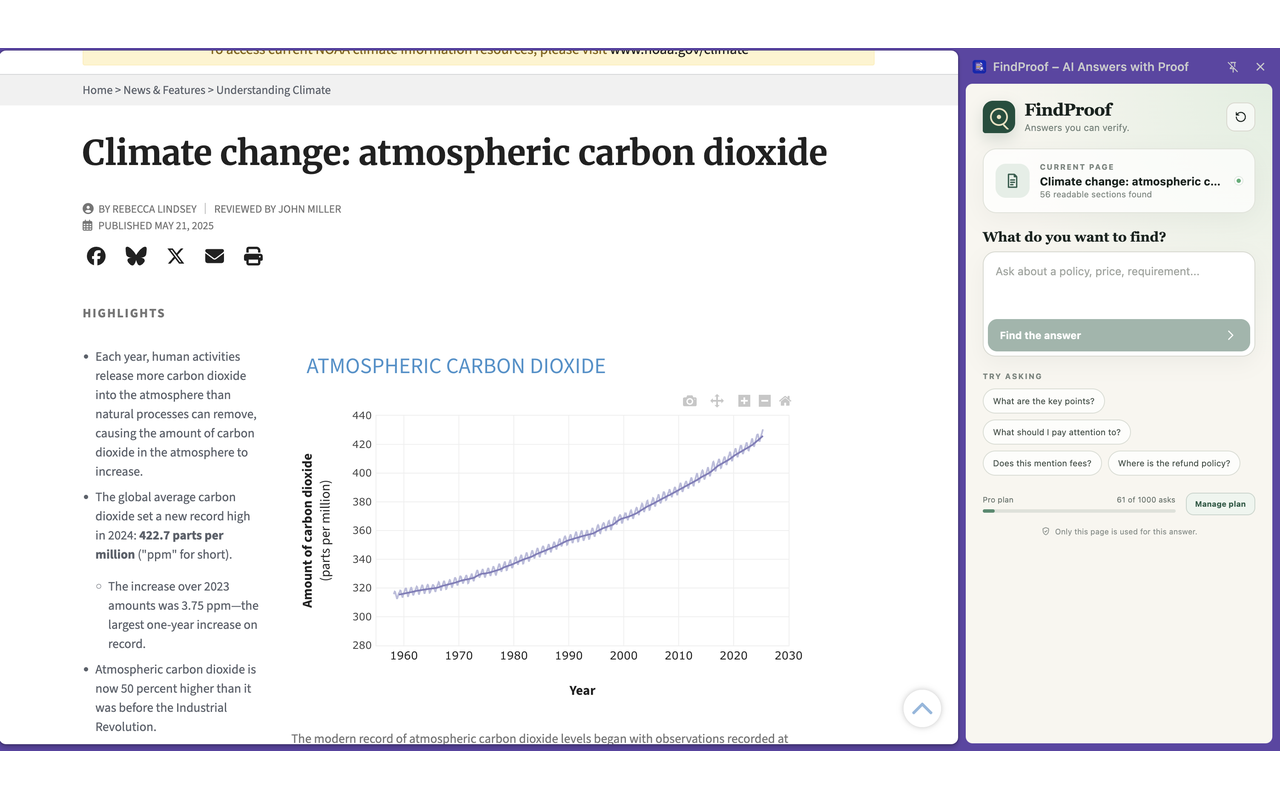The image size is (1280, 800).
Task: Open the Home breadcrumb link
Action: [97, 90]
